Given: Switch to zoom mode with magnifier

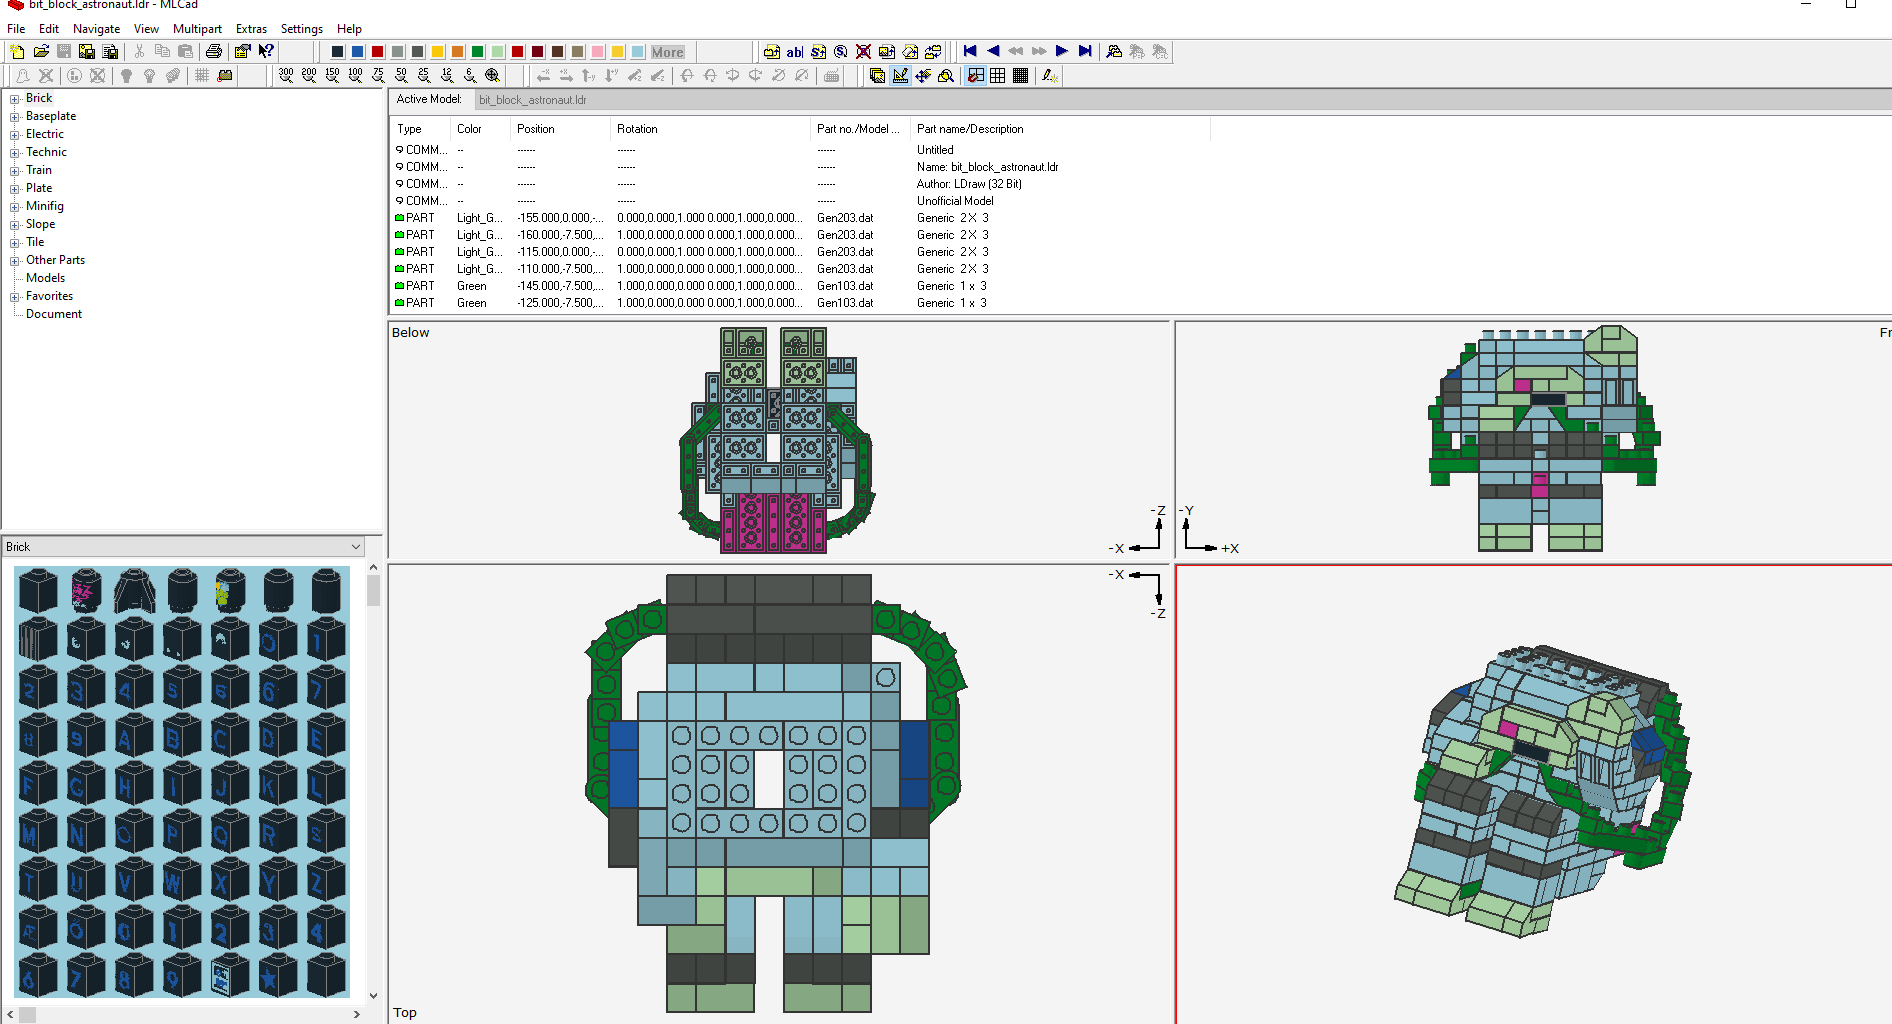Looking at the screenshot, I should point(946,76).
